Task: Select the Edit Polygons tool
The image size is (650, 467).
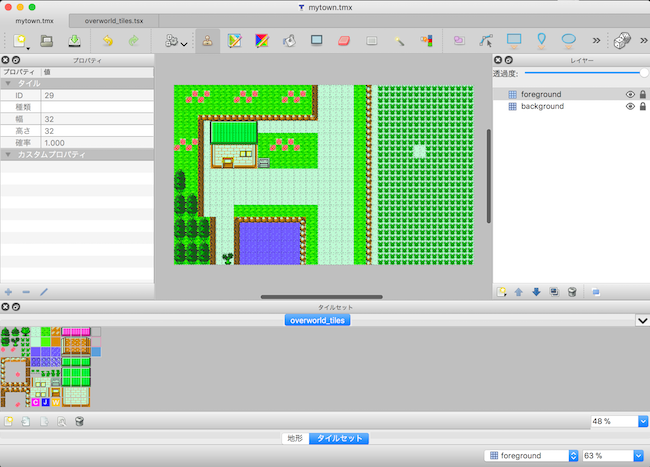Action: point(486,41)
